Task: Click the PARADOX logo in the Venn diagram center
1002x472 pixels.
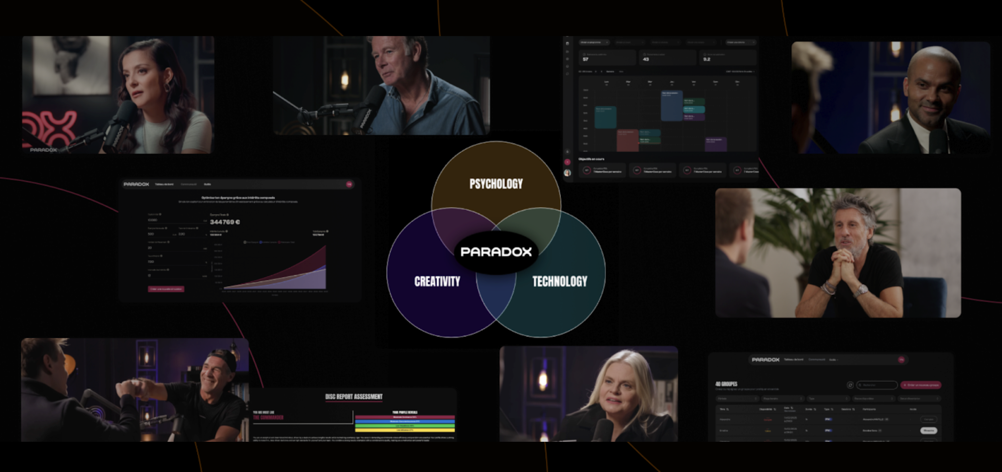Action: (499, 252)
